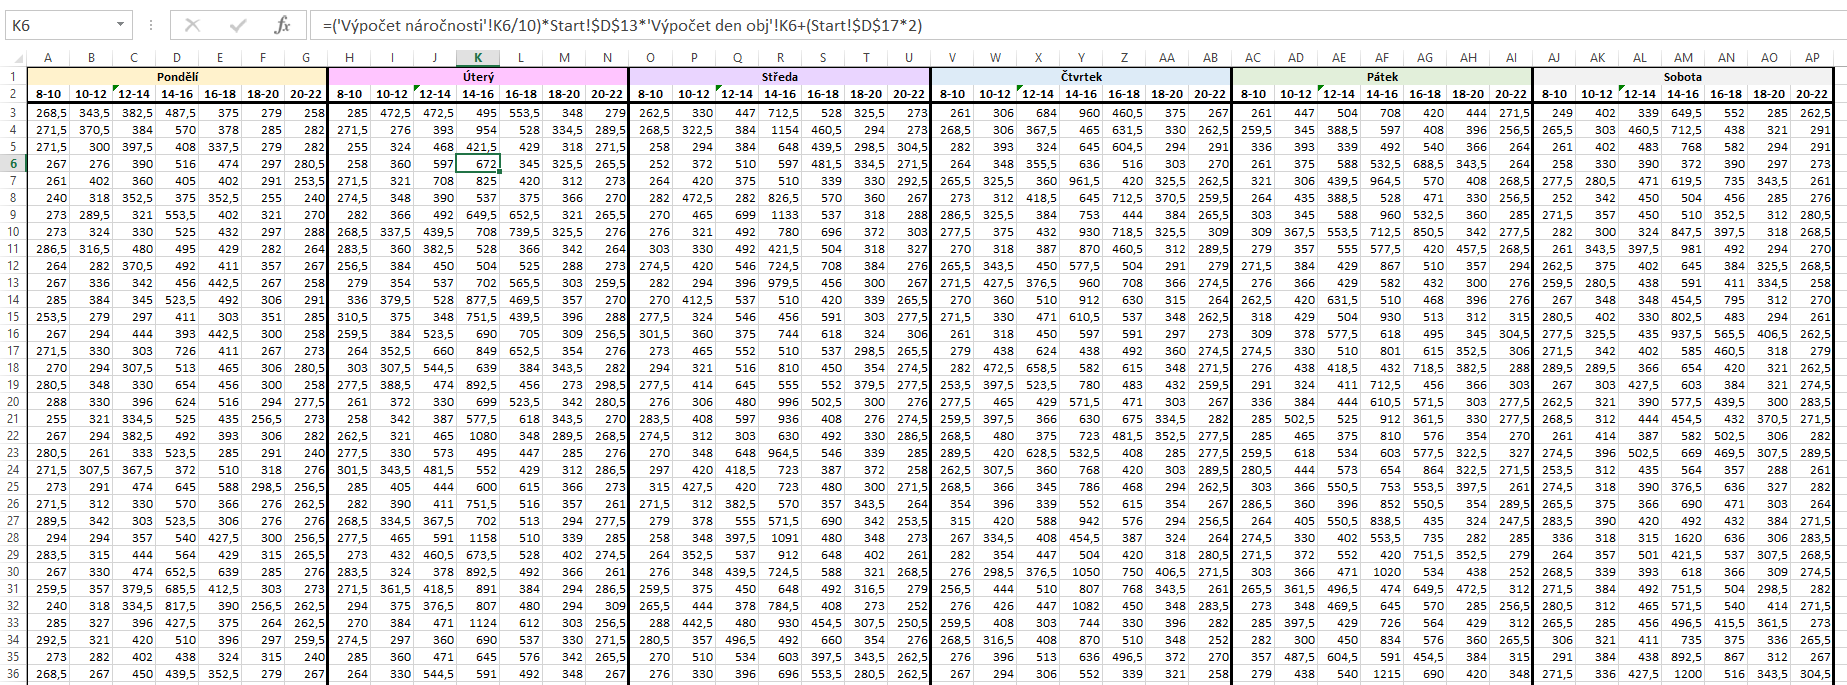
Task: Click the Select All corner triangle
Action: click(14, 58)
